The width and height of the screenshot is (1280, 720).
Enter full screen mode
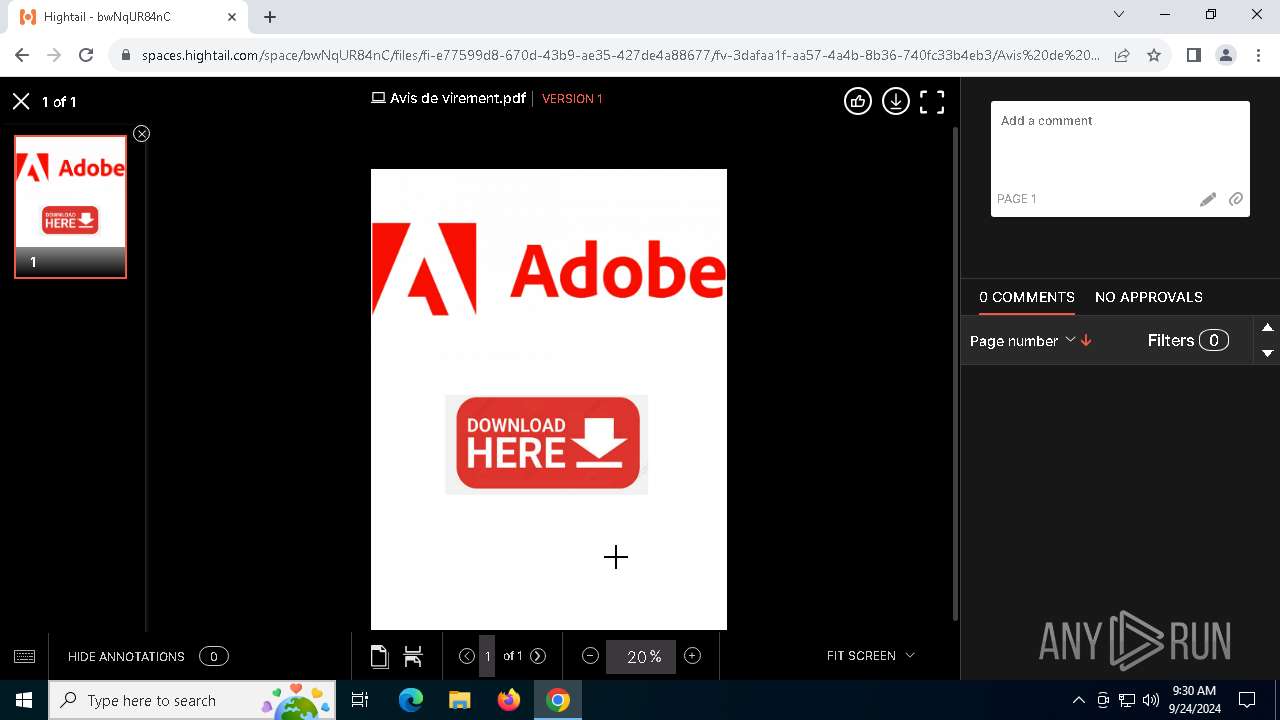click(932, 101)
